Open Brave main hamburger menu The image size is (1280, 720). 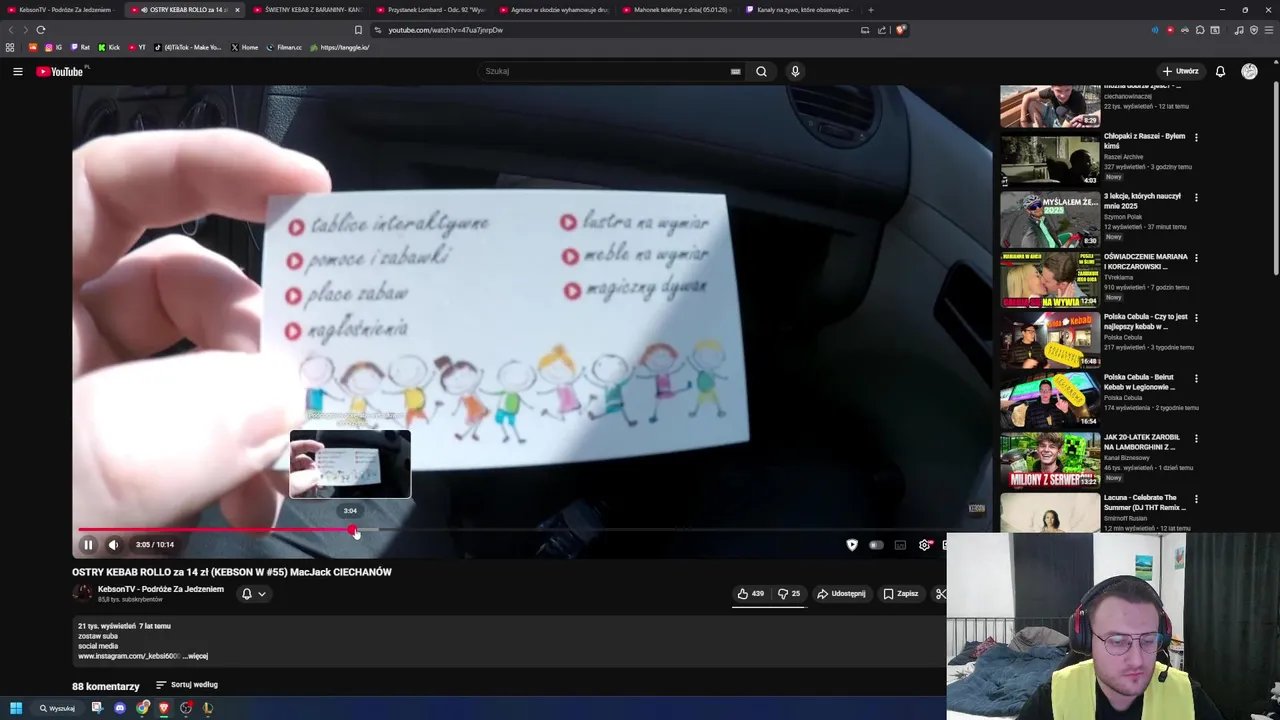click(1268, 30)
